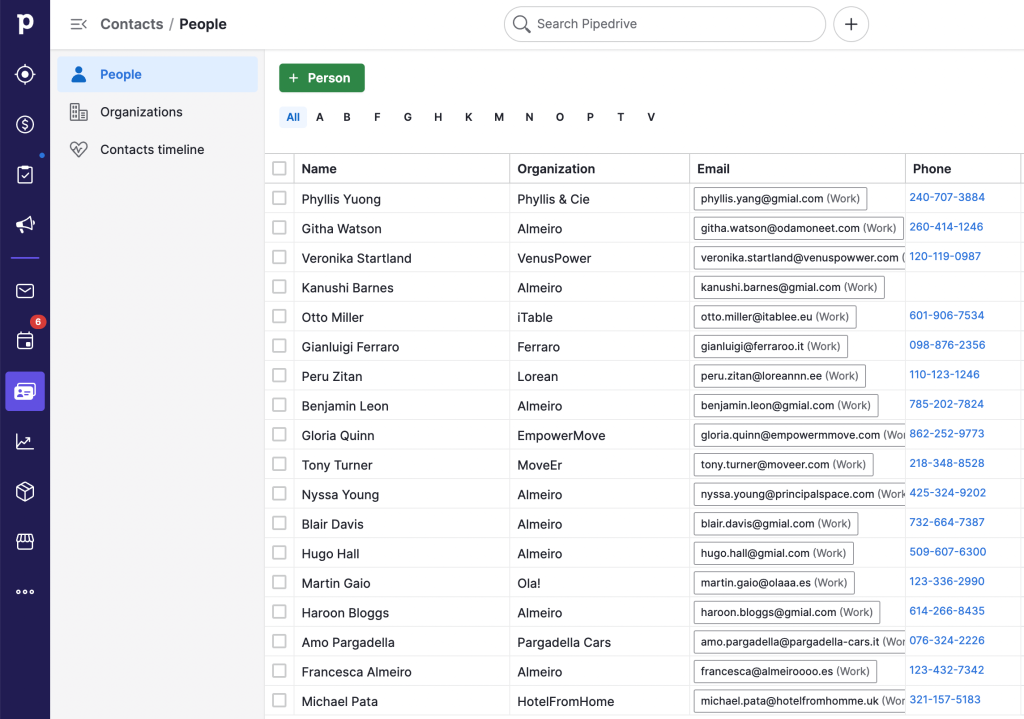Viewport: 1024px width, 719px height.
Task: Call phone link 601-906-7534
Action: tap(946, 315)
